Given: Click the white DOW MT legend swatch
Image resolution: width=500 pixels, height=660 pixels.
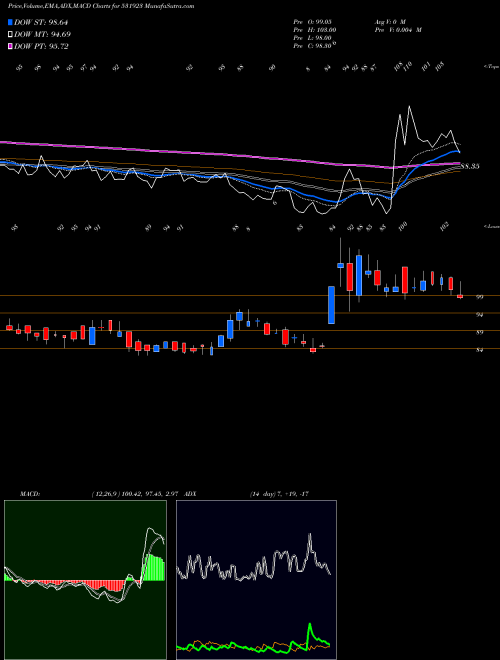Looking at the screenshot, I should tap(10, 35).
